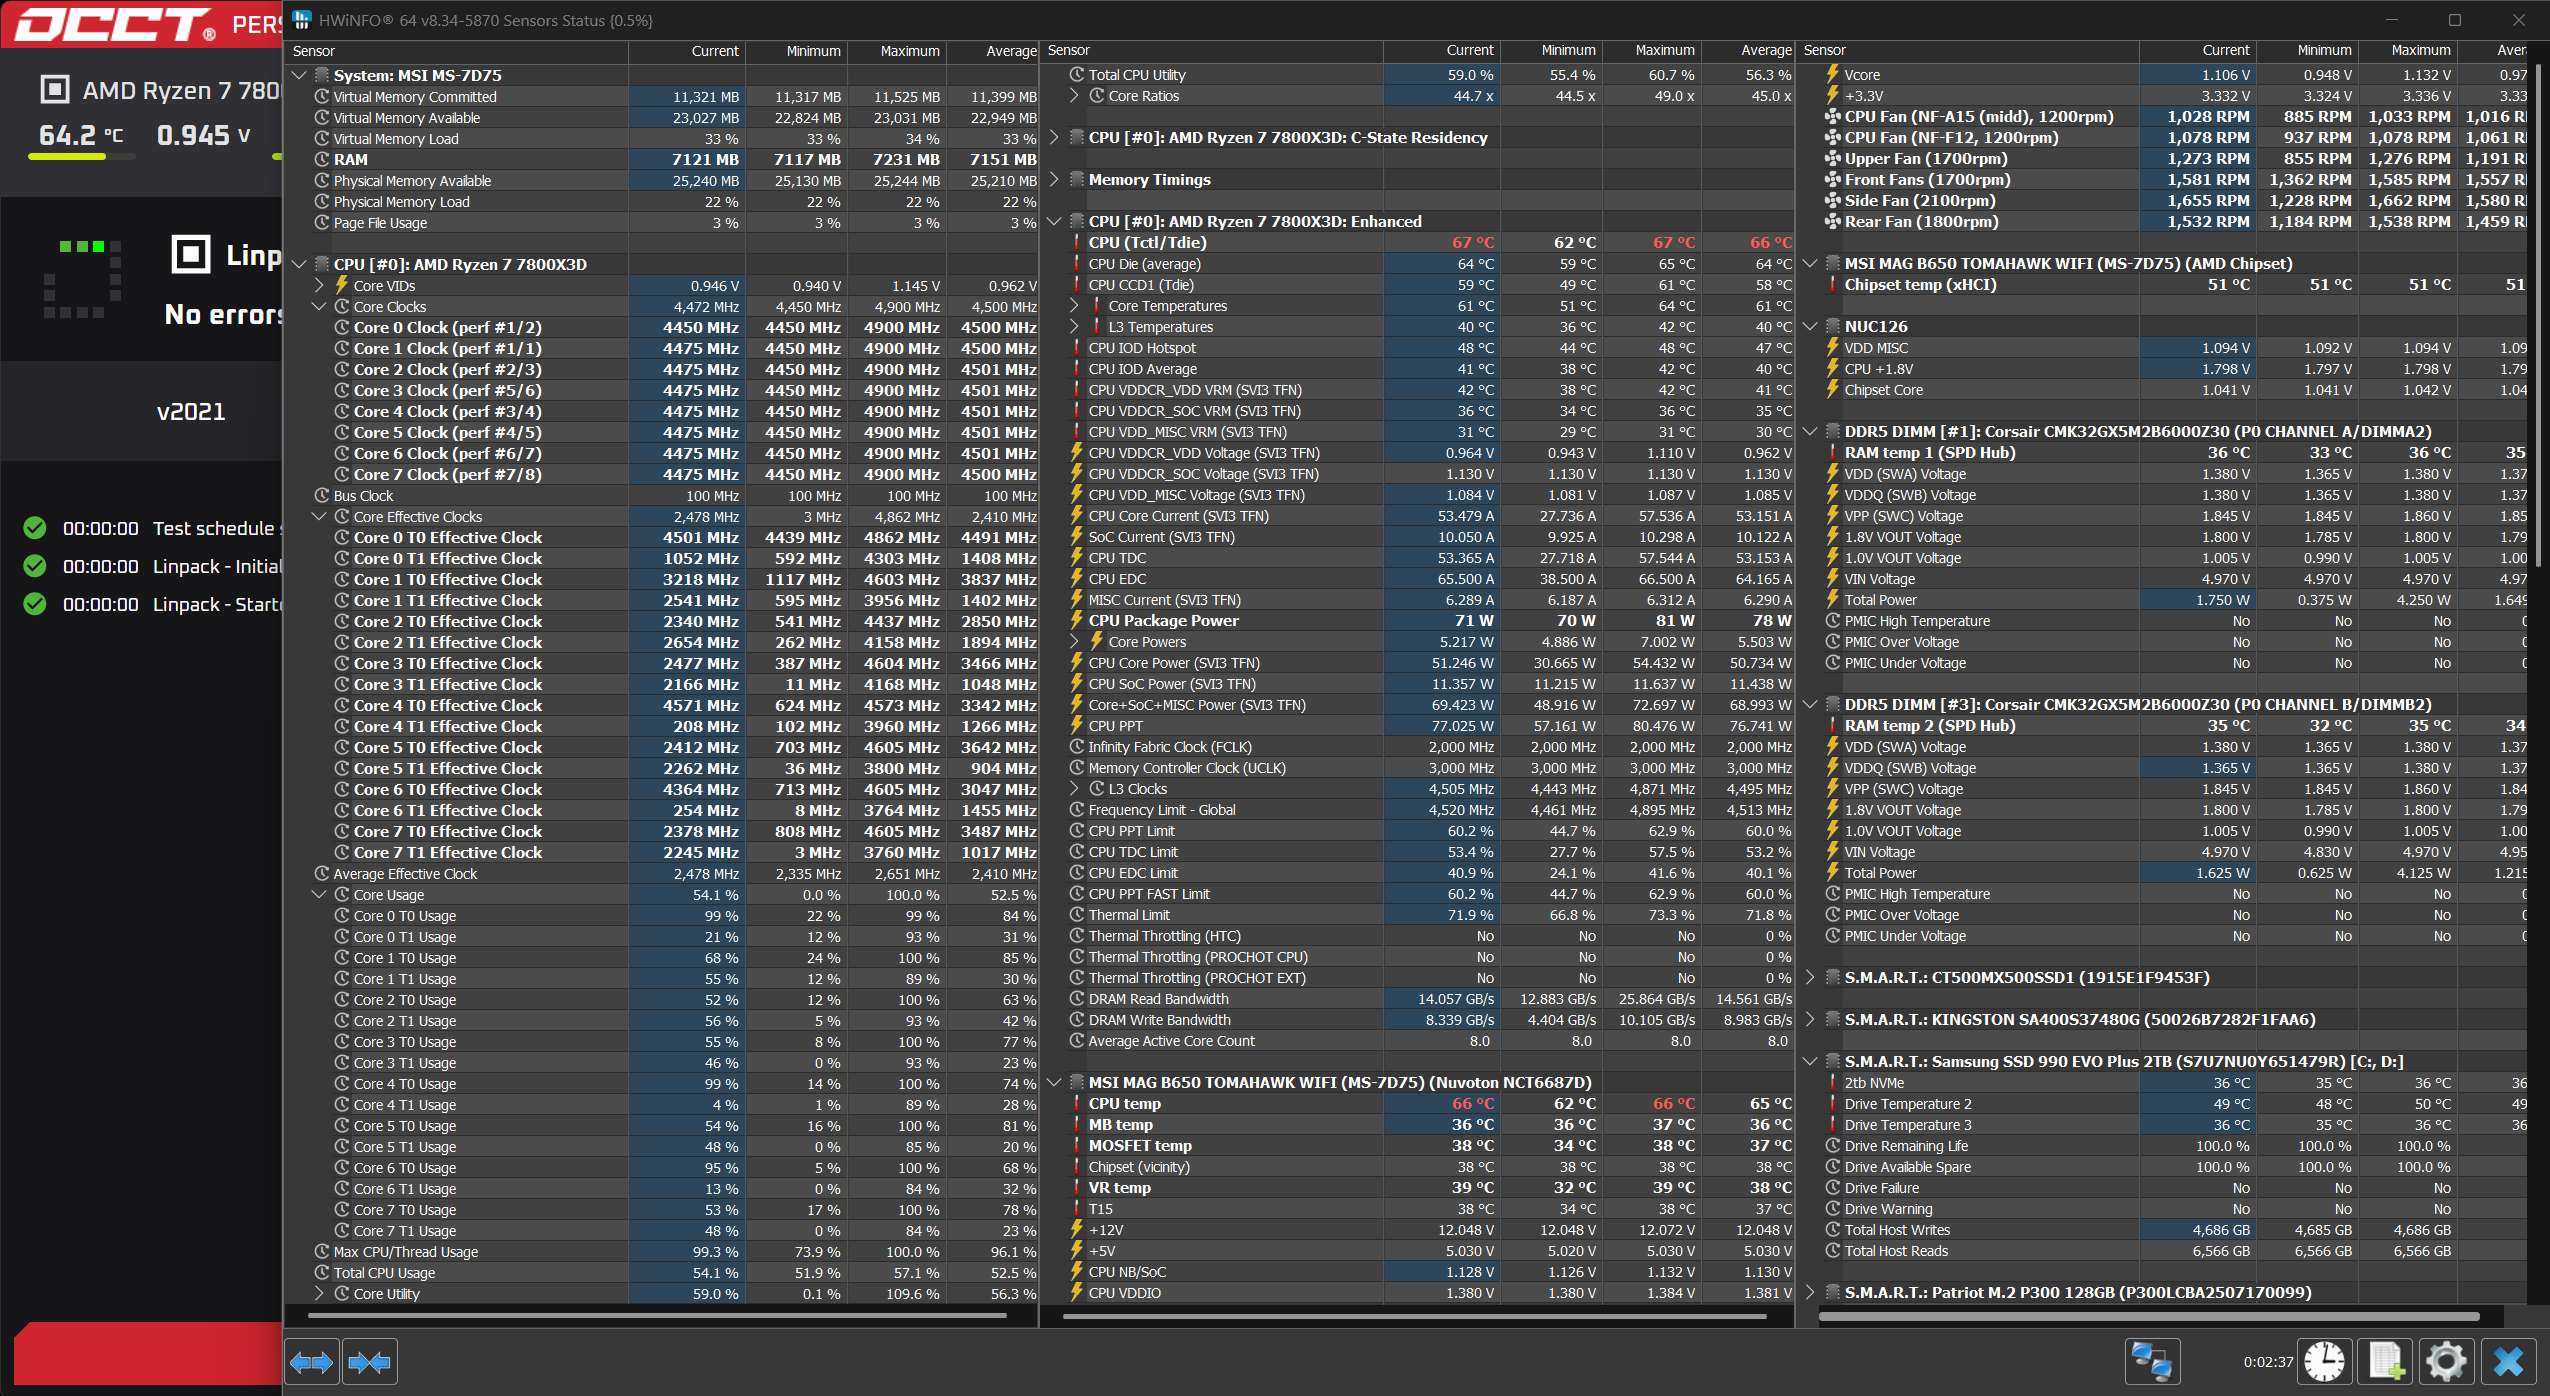Click the horizontal scrollbar under the right panel
2550x1396 pixels.
click(x=2148, y=1317)
